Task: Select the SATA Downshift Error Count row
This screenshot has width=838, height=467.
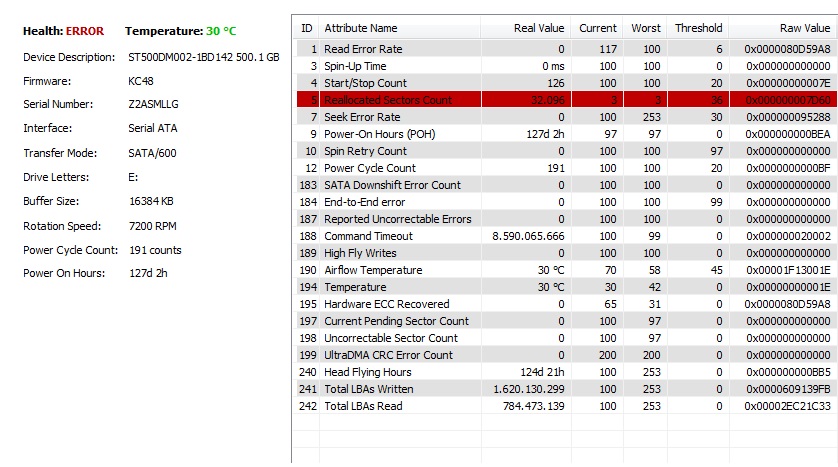Action: (x=565, y=185)
